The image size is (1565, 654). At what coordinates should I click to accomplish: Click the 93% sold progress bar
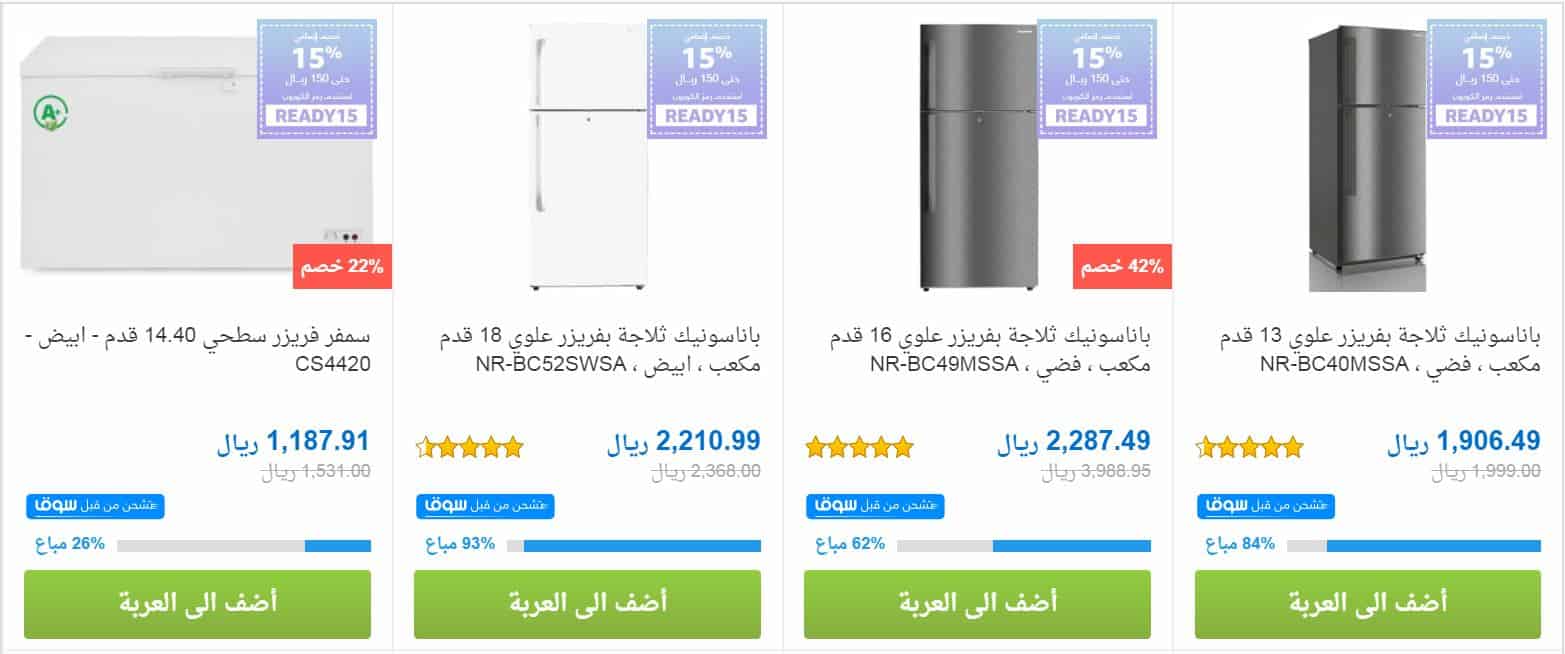click(633, 546)
